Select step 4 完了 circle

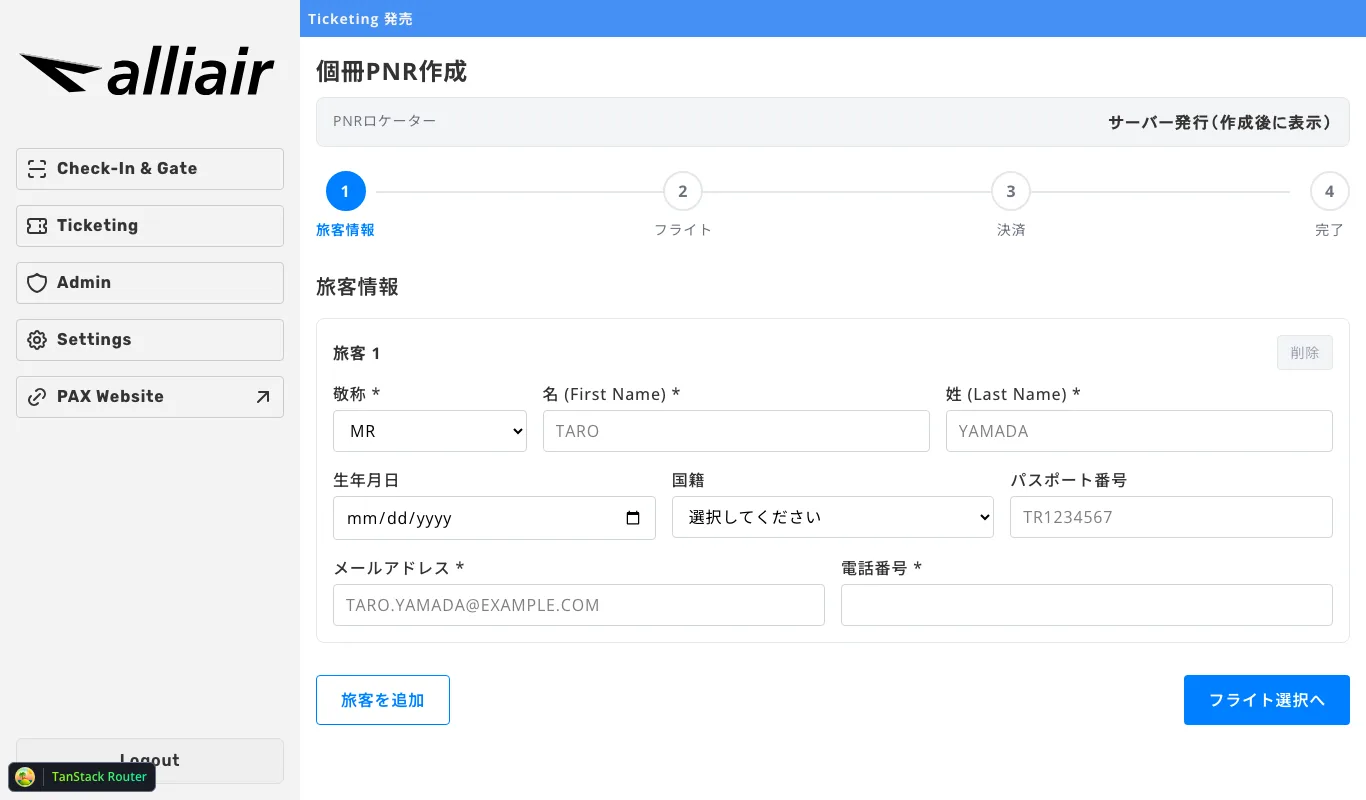(x=1329, y=191)
